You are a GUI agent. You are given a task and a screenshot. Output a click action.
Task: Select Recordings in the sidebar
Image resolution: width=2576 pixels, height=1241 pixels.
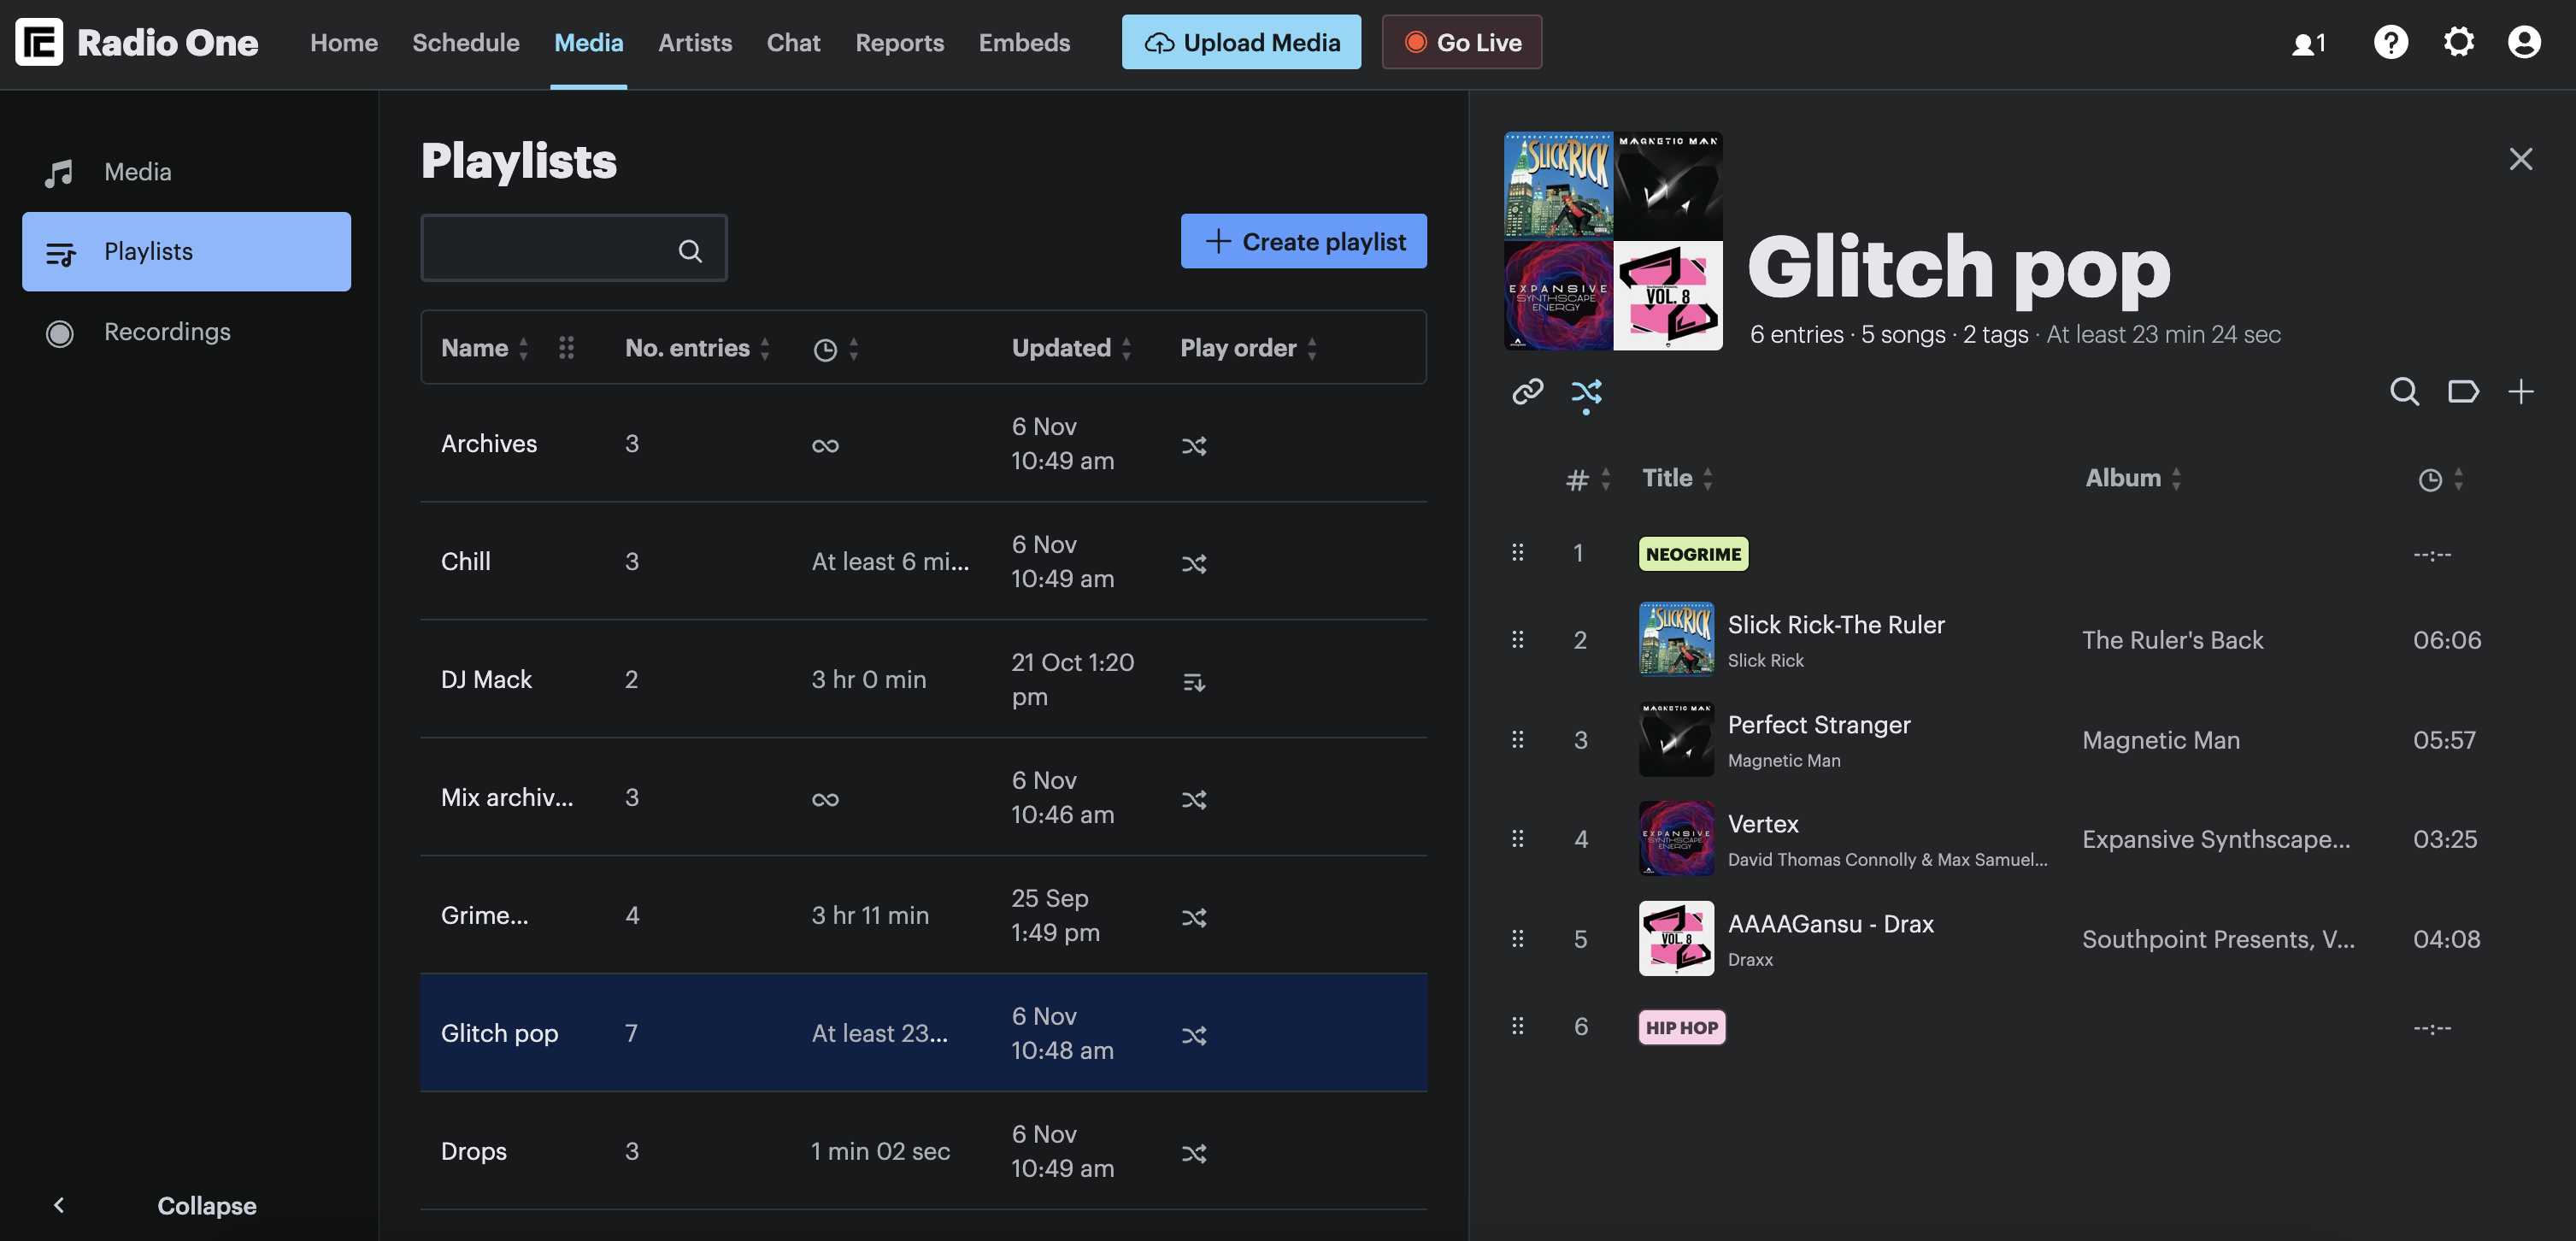tap(167, 332)
